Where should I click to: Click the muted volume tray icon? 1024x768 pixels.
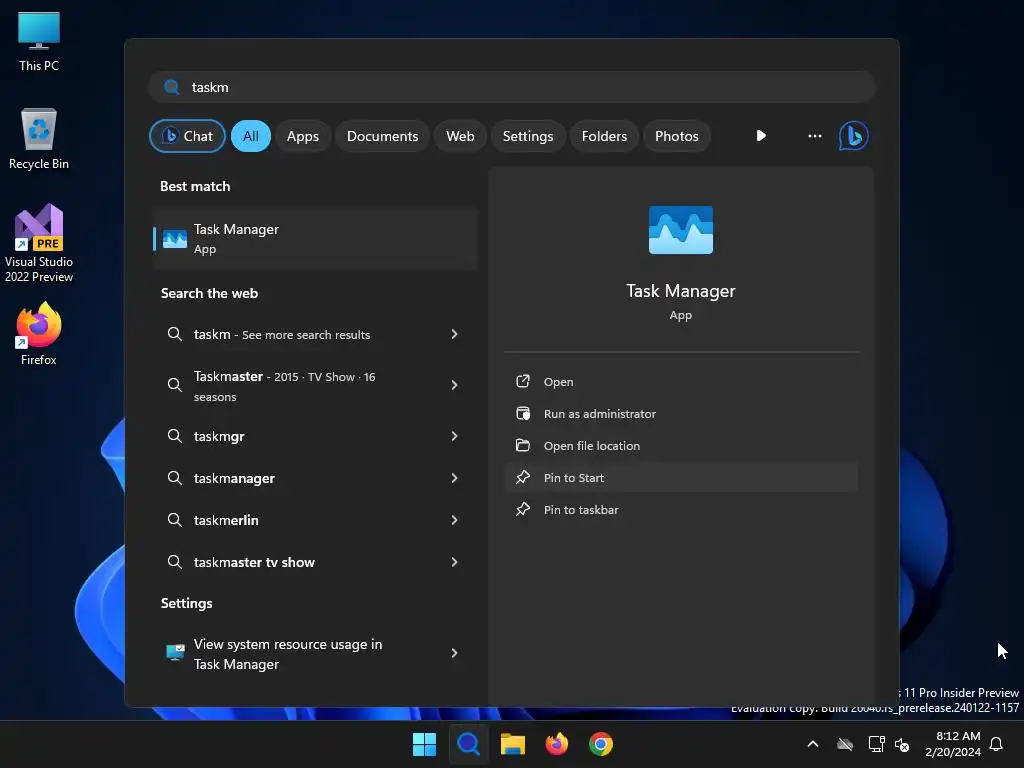(x=902, y=744)
